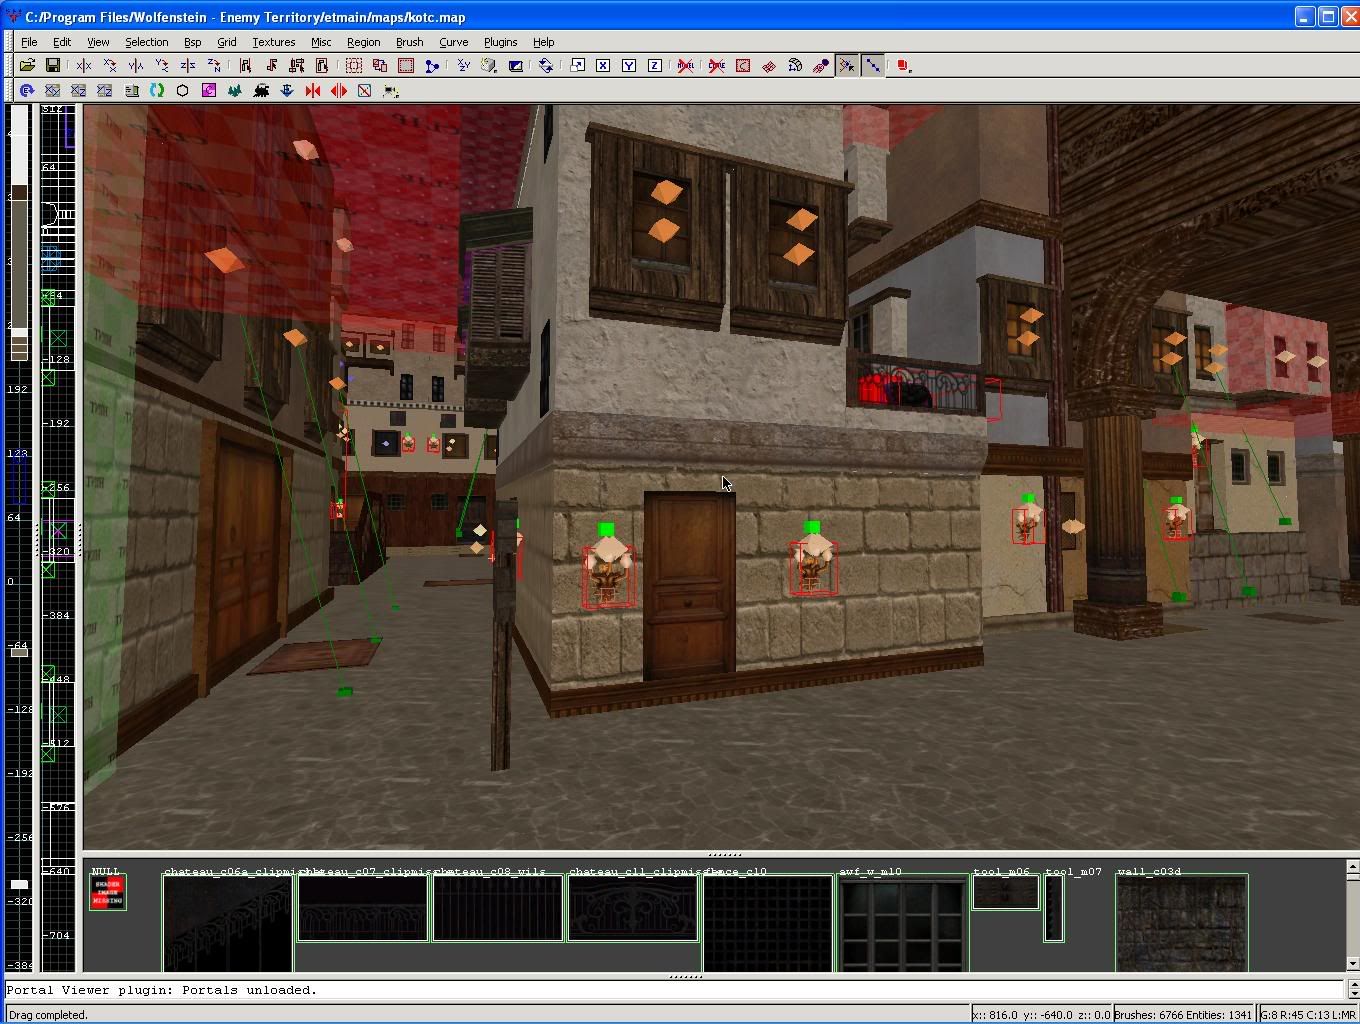
Task: Rotate the selection around the X axis
Action: [110, 66]
